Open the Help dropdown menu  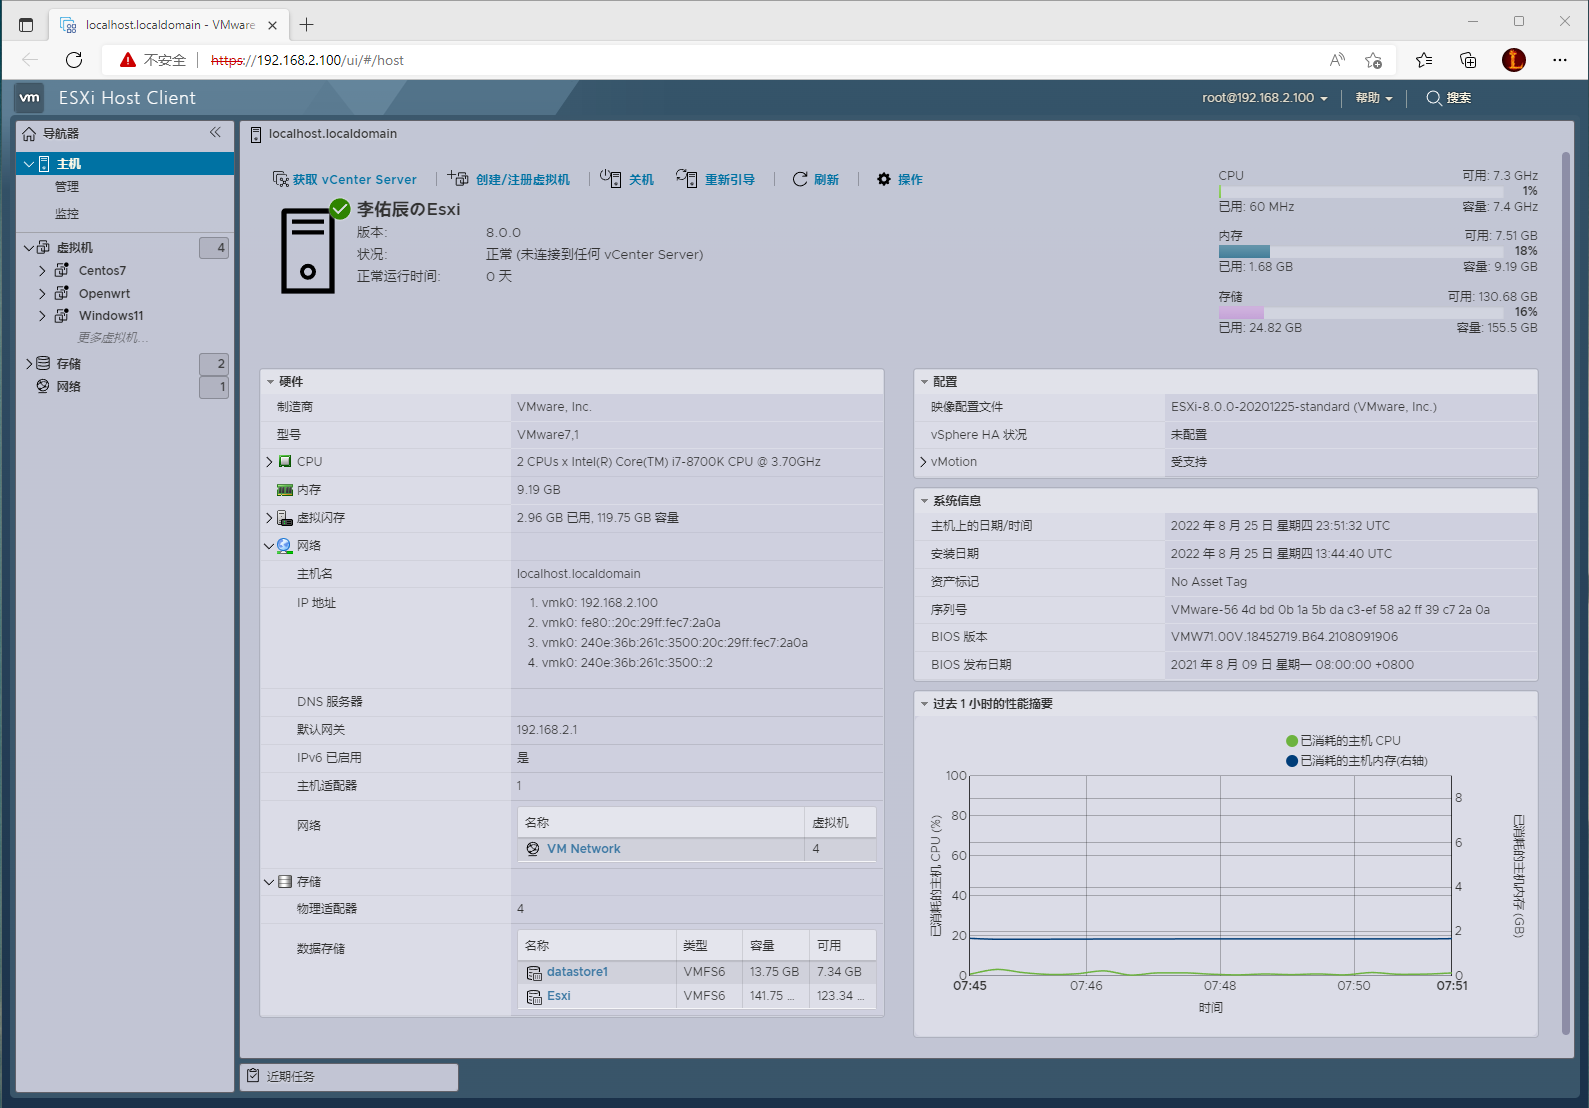point(1373,98)
